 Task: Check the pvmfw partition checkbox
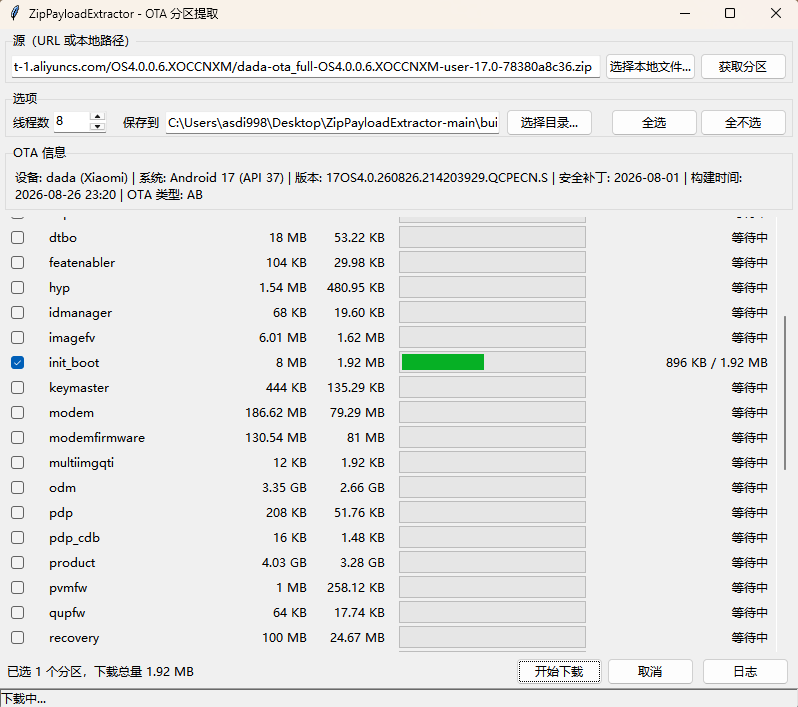18,587
